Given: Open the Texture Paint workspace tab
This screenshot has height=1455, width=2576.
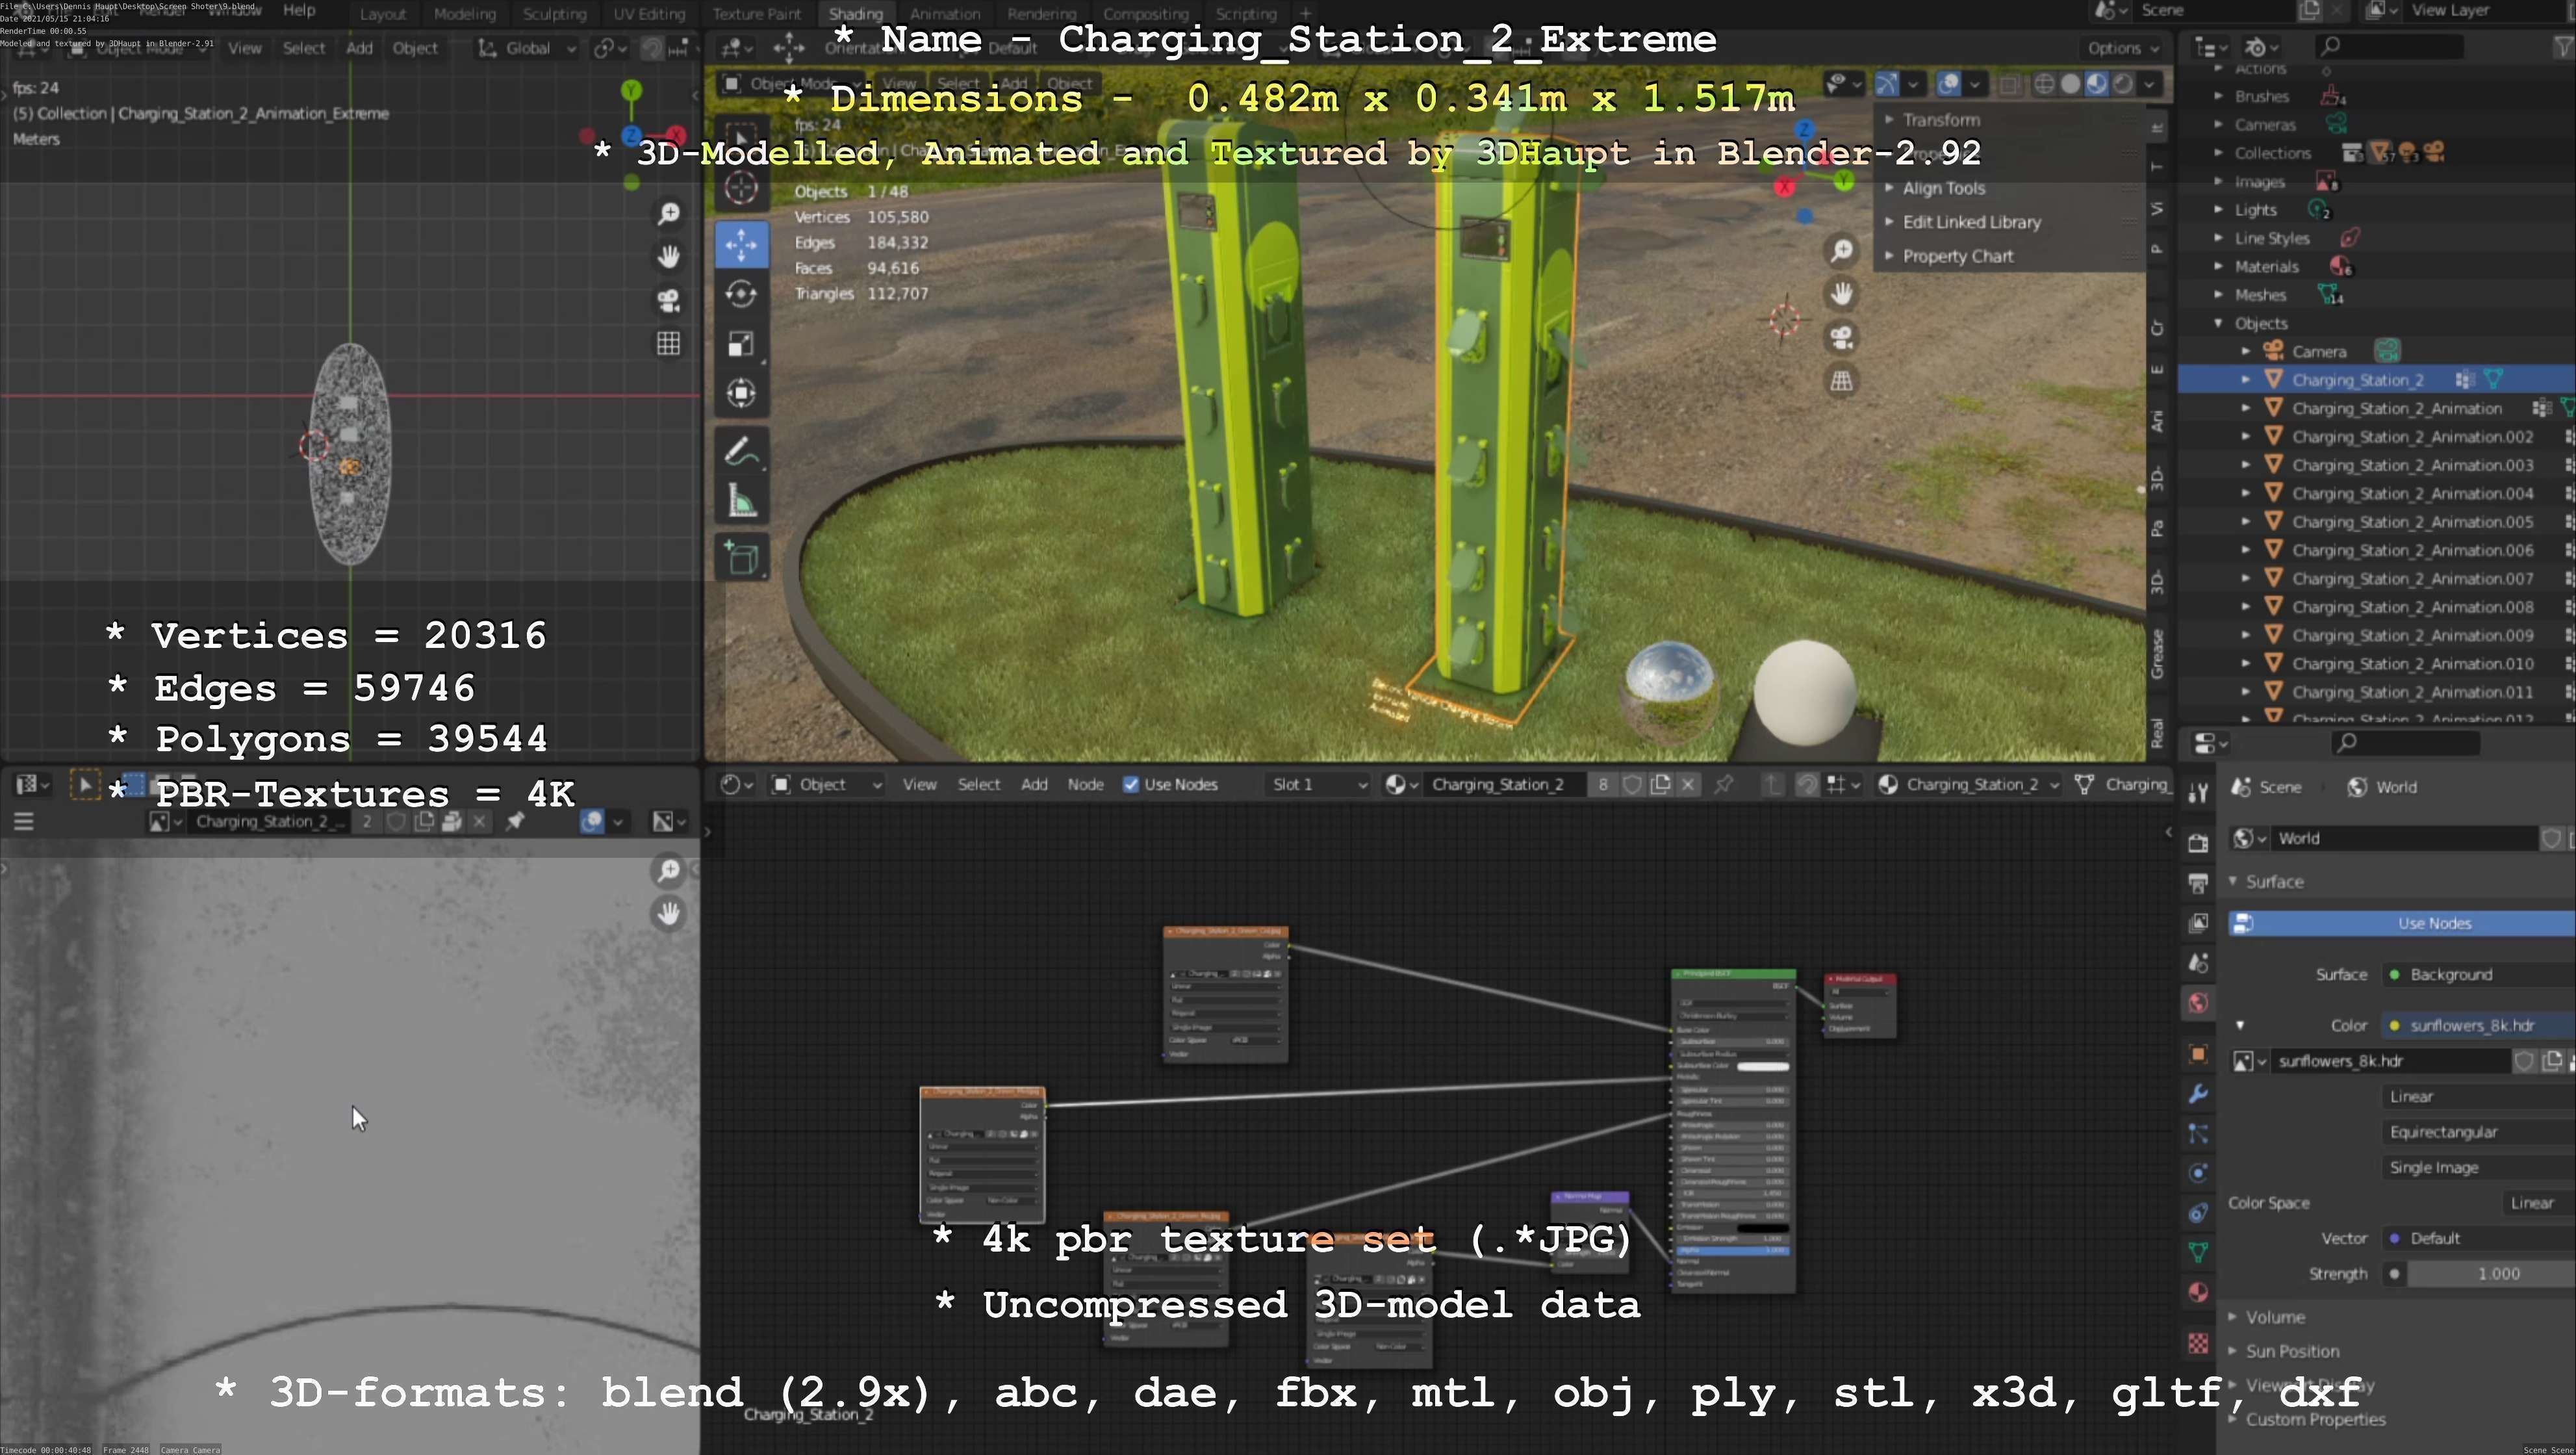Looking at the screenshot, I should coord(757,14).
